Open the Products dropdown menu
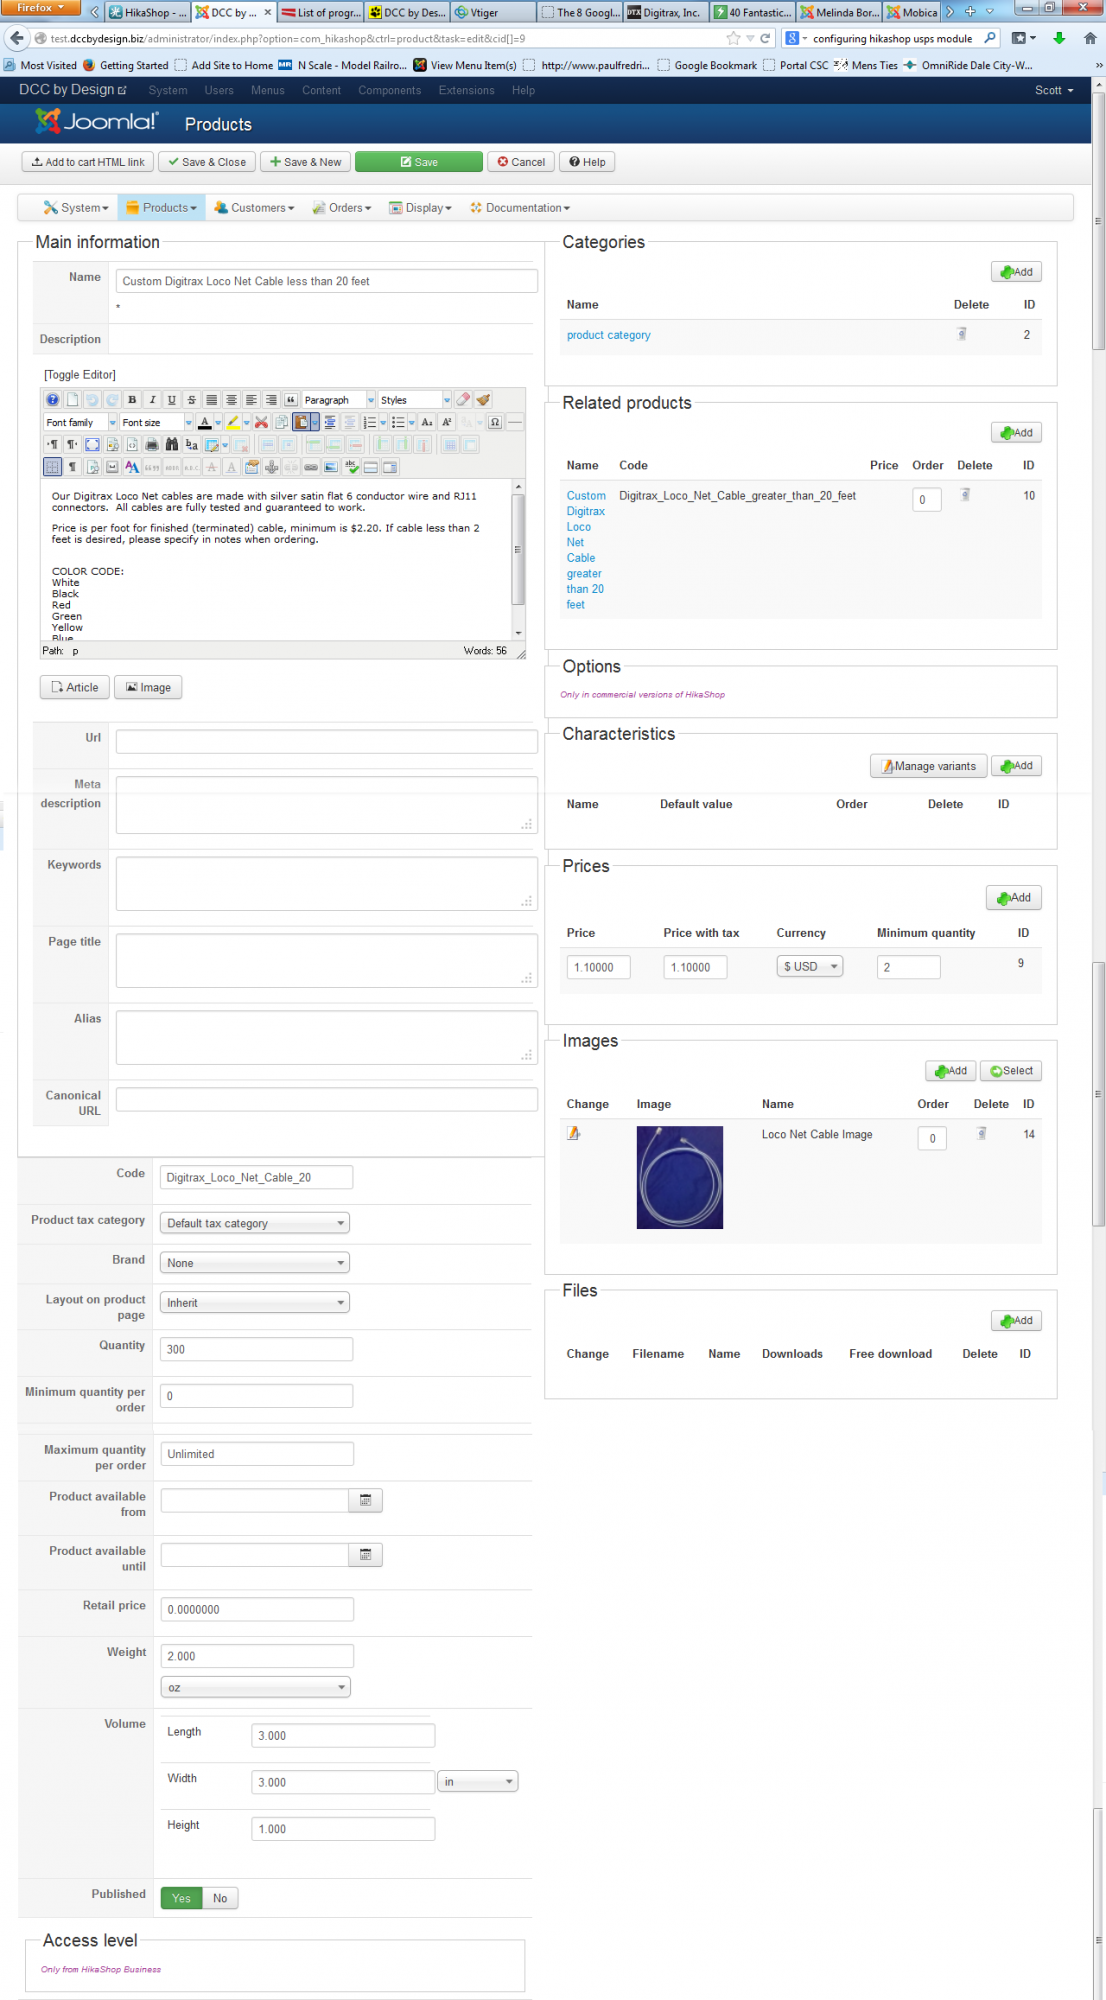The image size is (1106, 2000). [161, 208]
